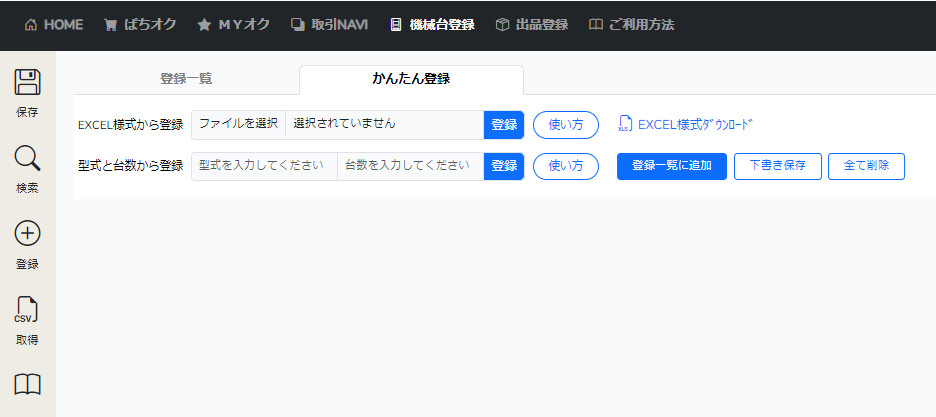Open ぱちオク from the top bar

pyautogui.click(x=140, y=25)
